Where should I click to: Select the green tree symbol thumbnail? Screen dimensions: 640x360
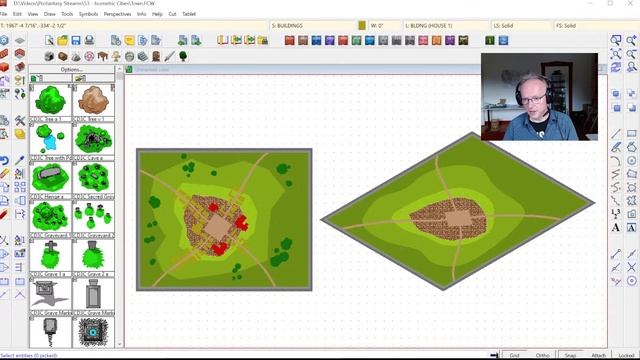click(x=50, y=100)
